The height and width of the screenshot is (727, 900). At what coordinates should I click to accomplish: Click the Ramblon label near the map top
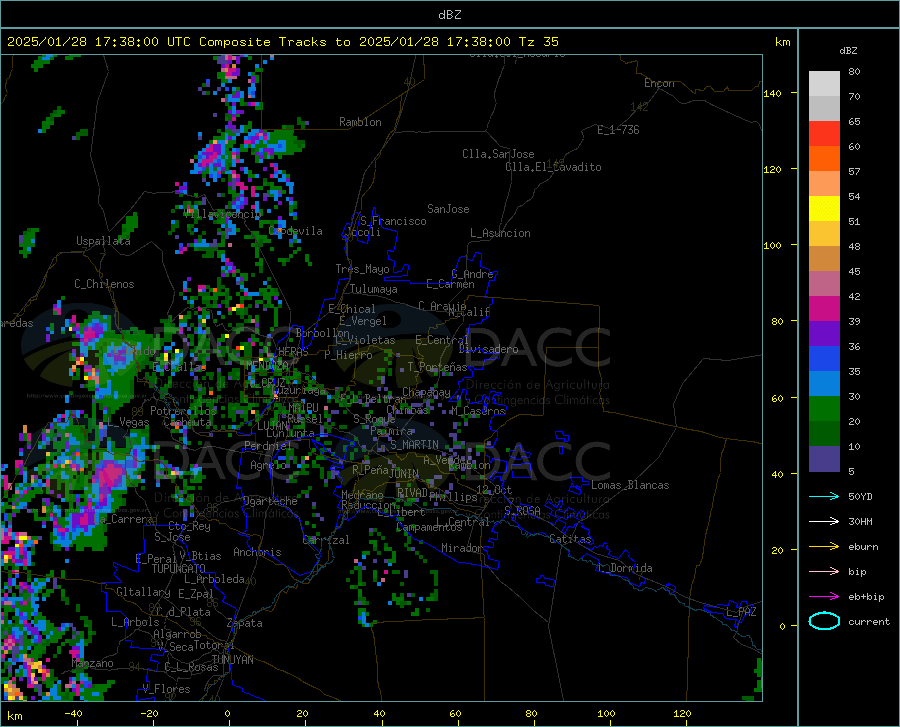click(360, 122)
